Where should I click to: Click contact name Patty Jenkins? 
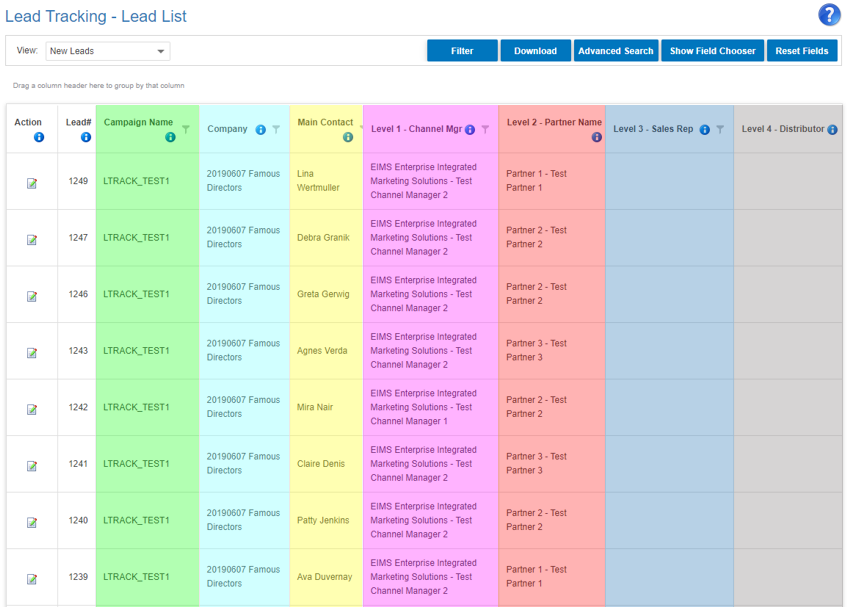(323, 520)
